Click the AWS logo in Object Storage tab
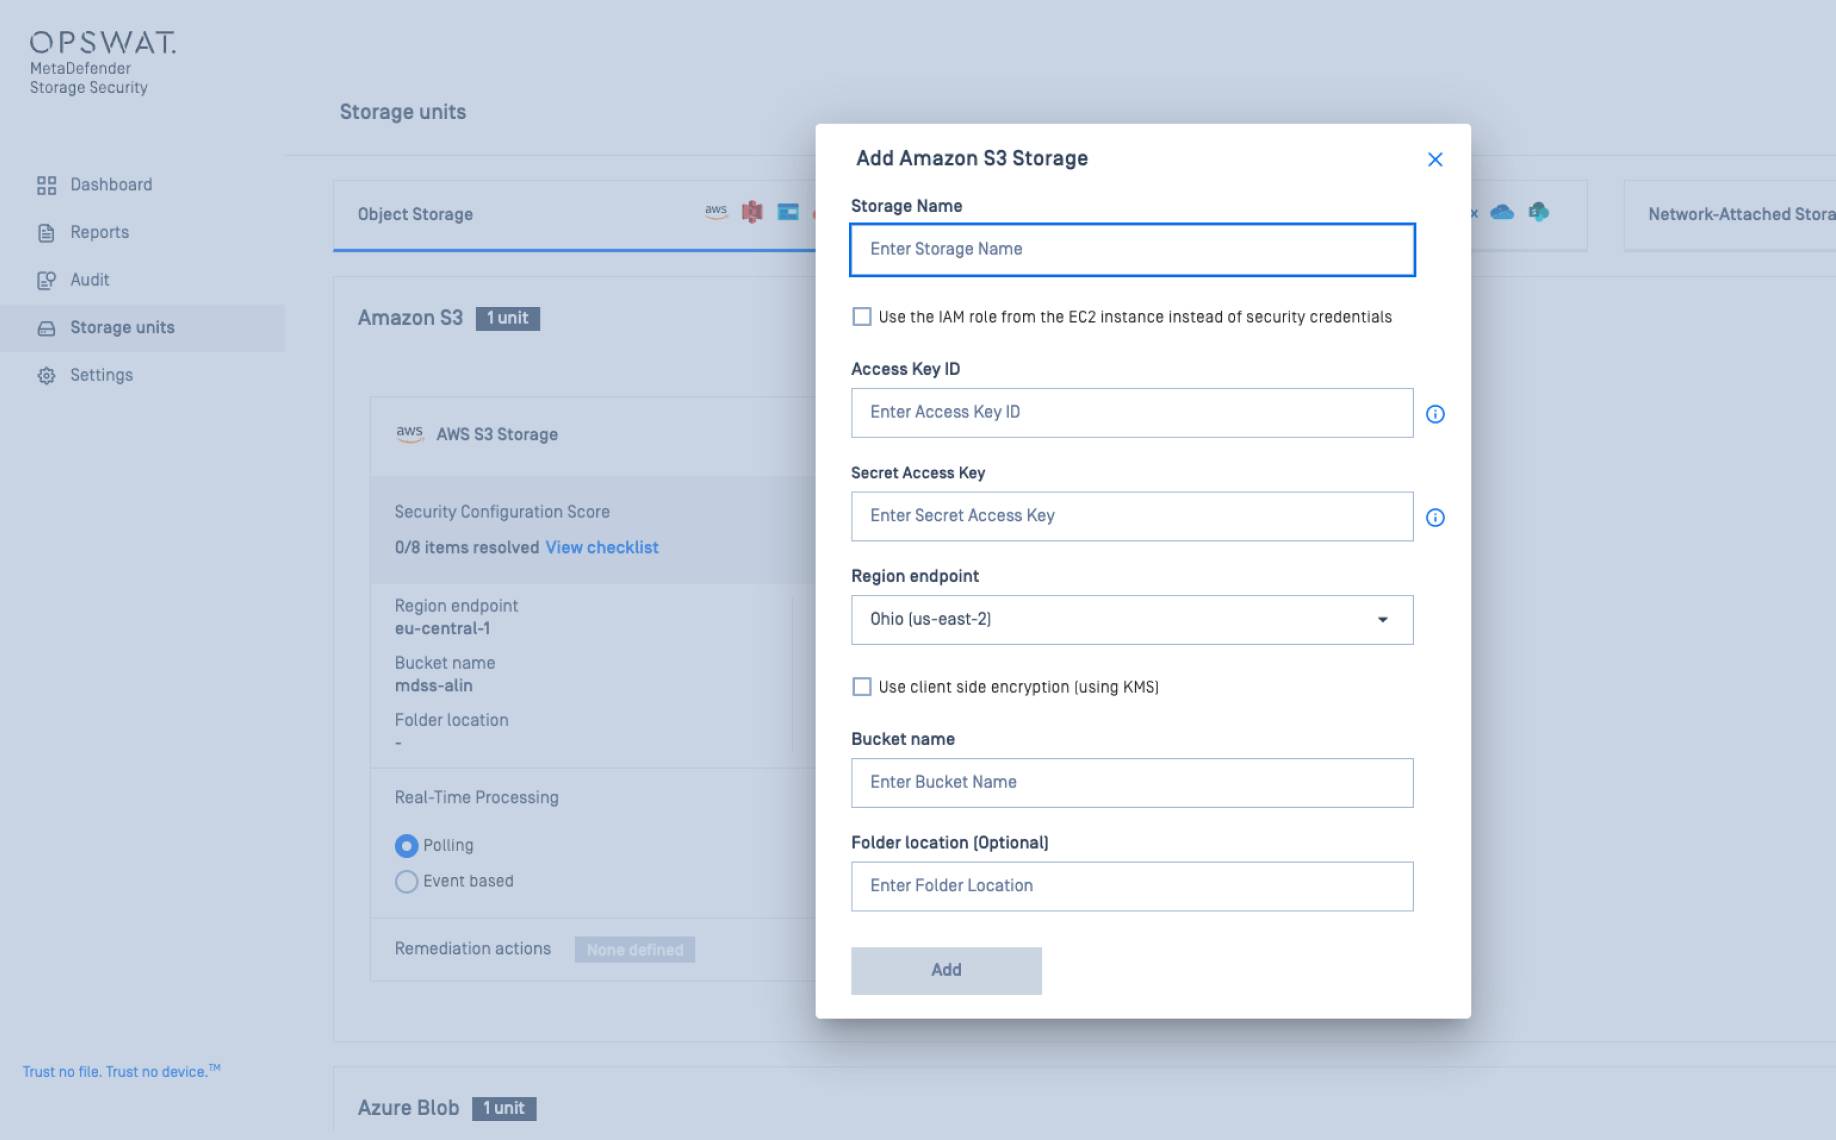The image size is (1836, 1140). (x=716, y=213)
